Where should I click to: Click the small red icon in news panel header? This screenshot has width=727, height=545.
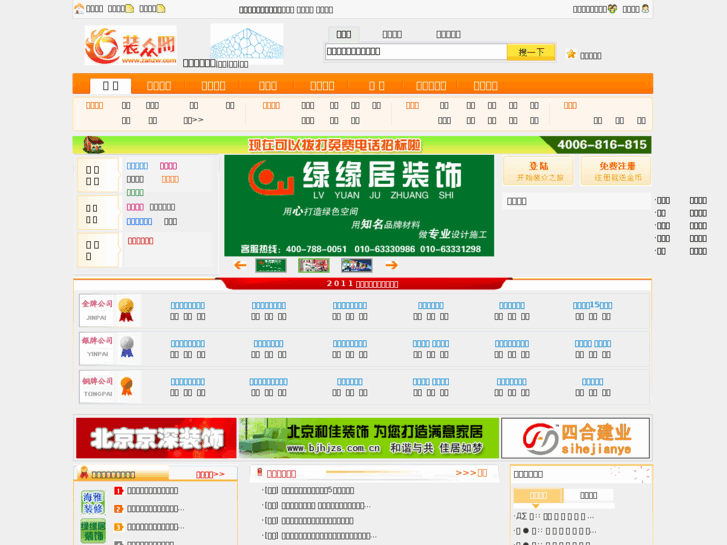tap(260, 472)
